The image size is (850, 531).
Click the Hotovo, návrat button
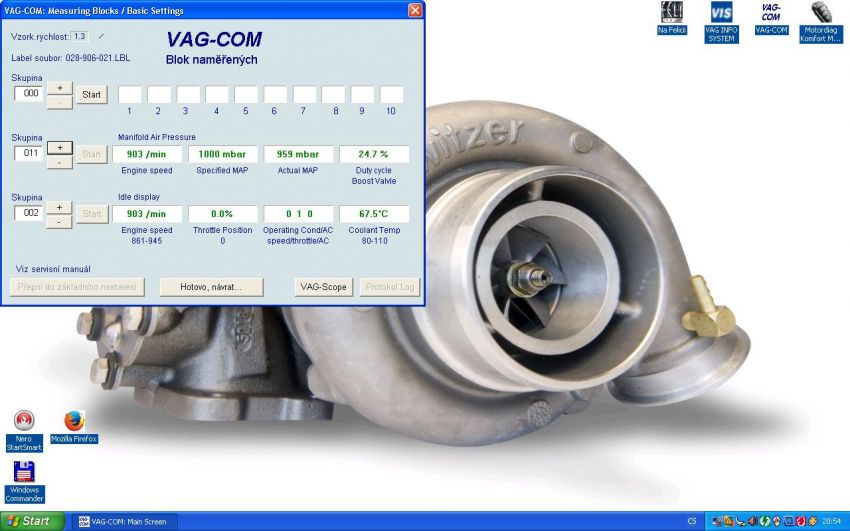[x=211, y=287]
